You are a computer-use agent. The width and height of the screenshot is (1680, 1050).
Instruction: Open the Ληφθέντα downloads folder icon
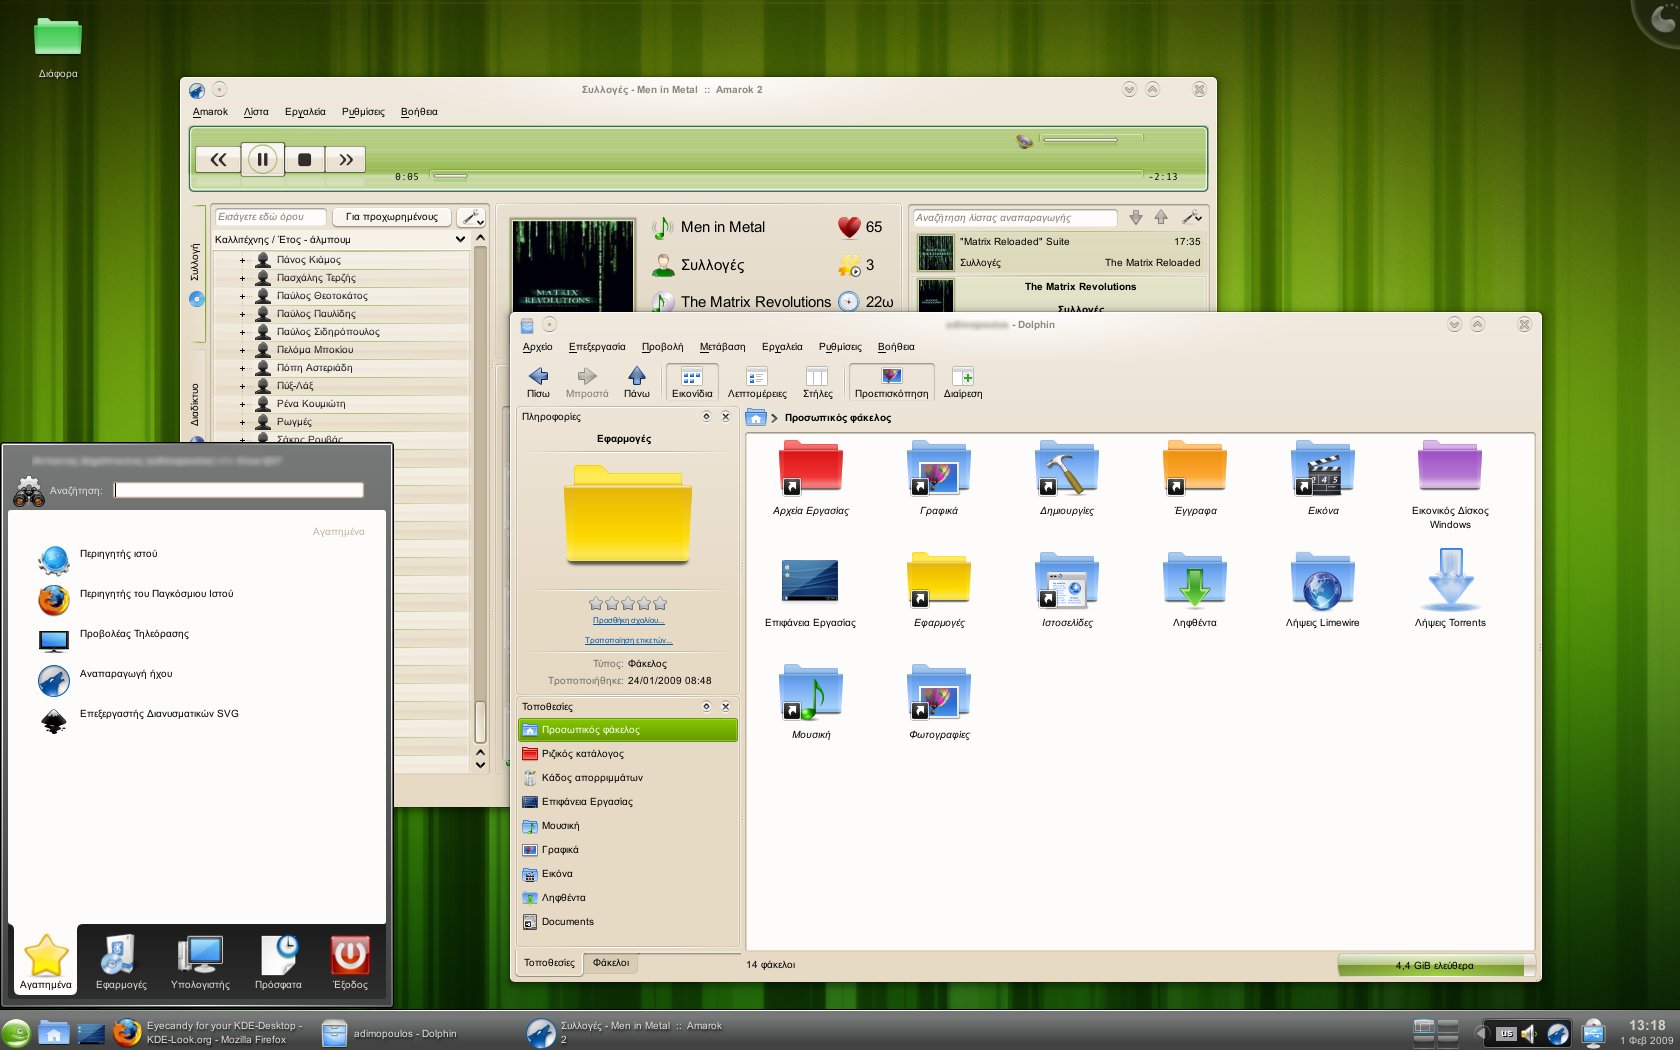[x=1195, y=590]
